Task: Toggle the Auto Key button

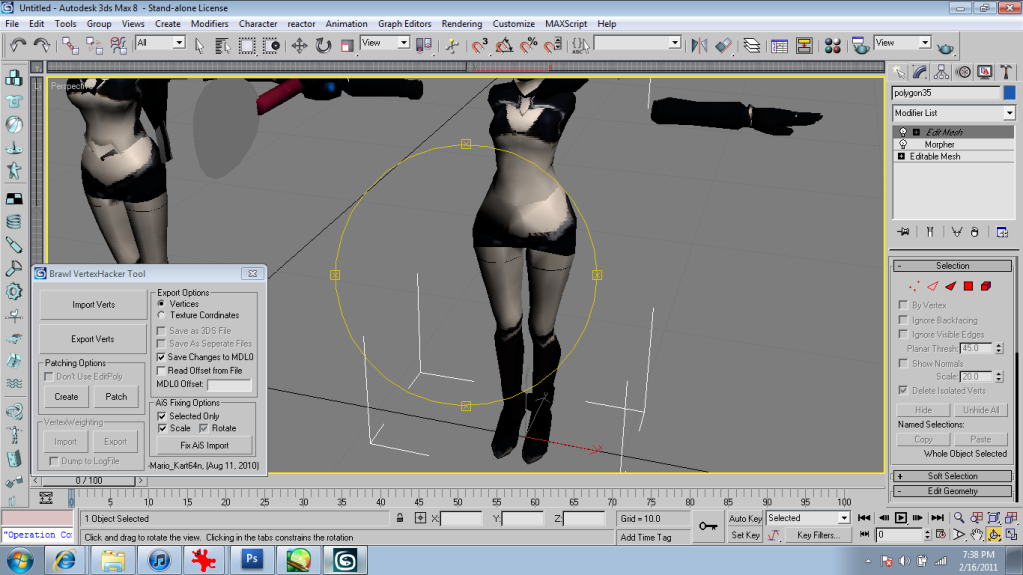Action: point(744,518)
